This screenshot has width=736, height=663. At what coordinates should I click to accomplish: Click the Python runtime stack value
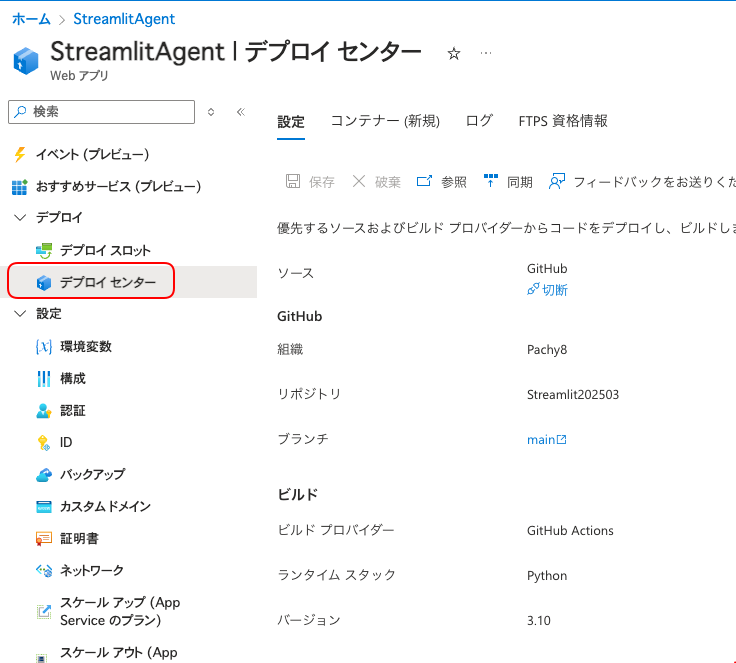[x=547, y=576]
